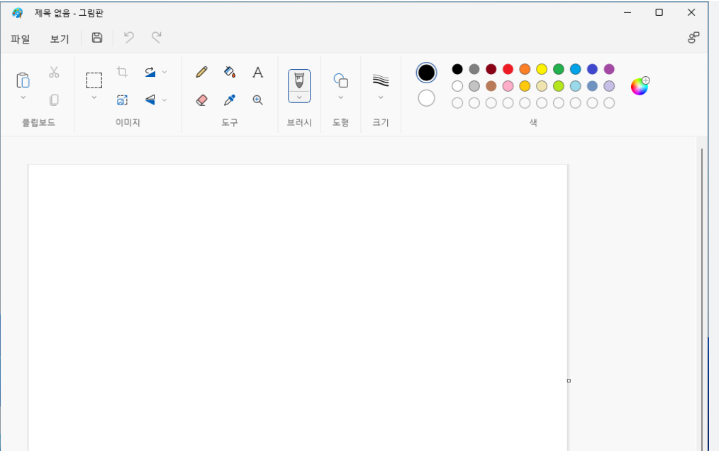Select the Text tool

pyautogui.click(x=258, y=72)
